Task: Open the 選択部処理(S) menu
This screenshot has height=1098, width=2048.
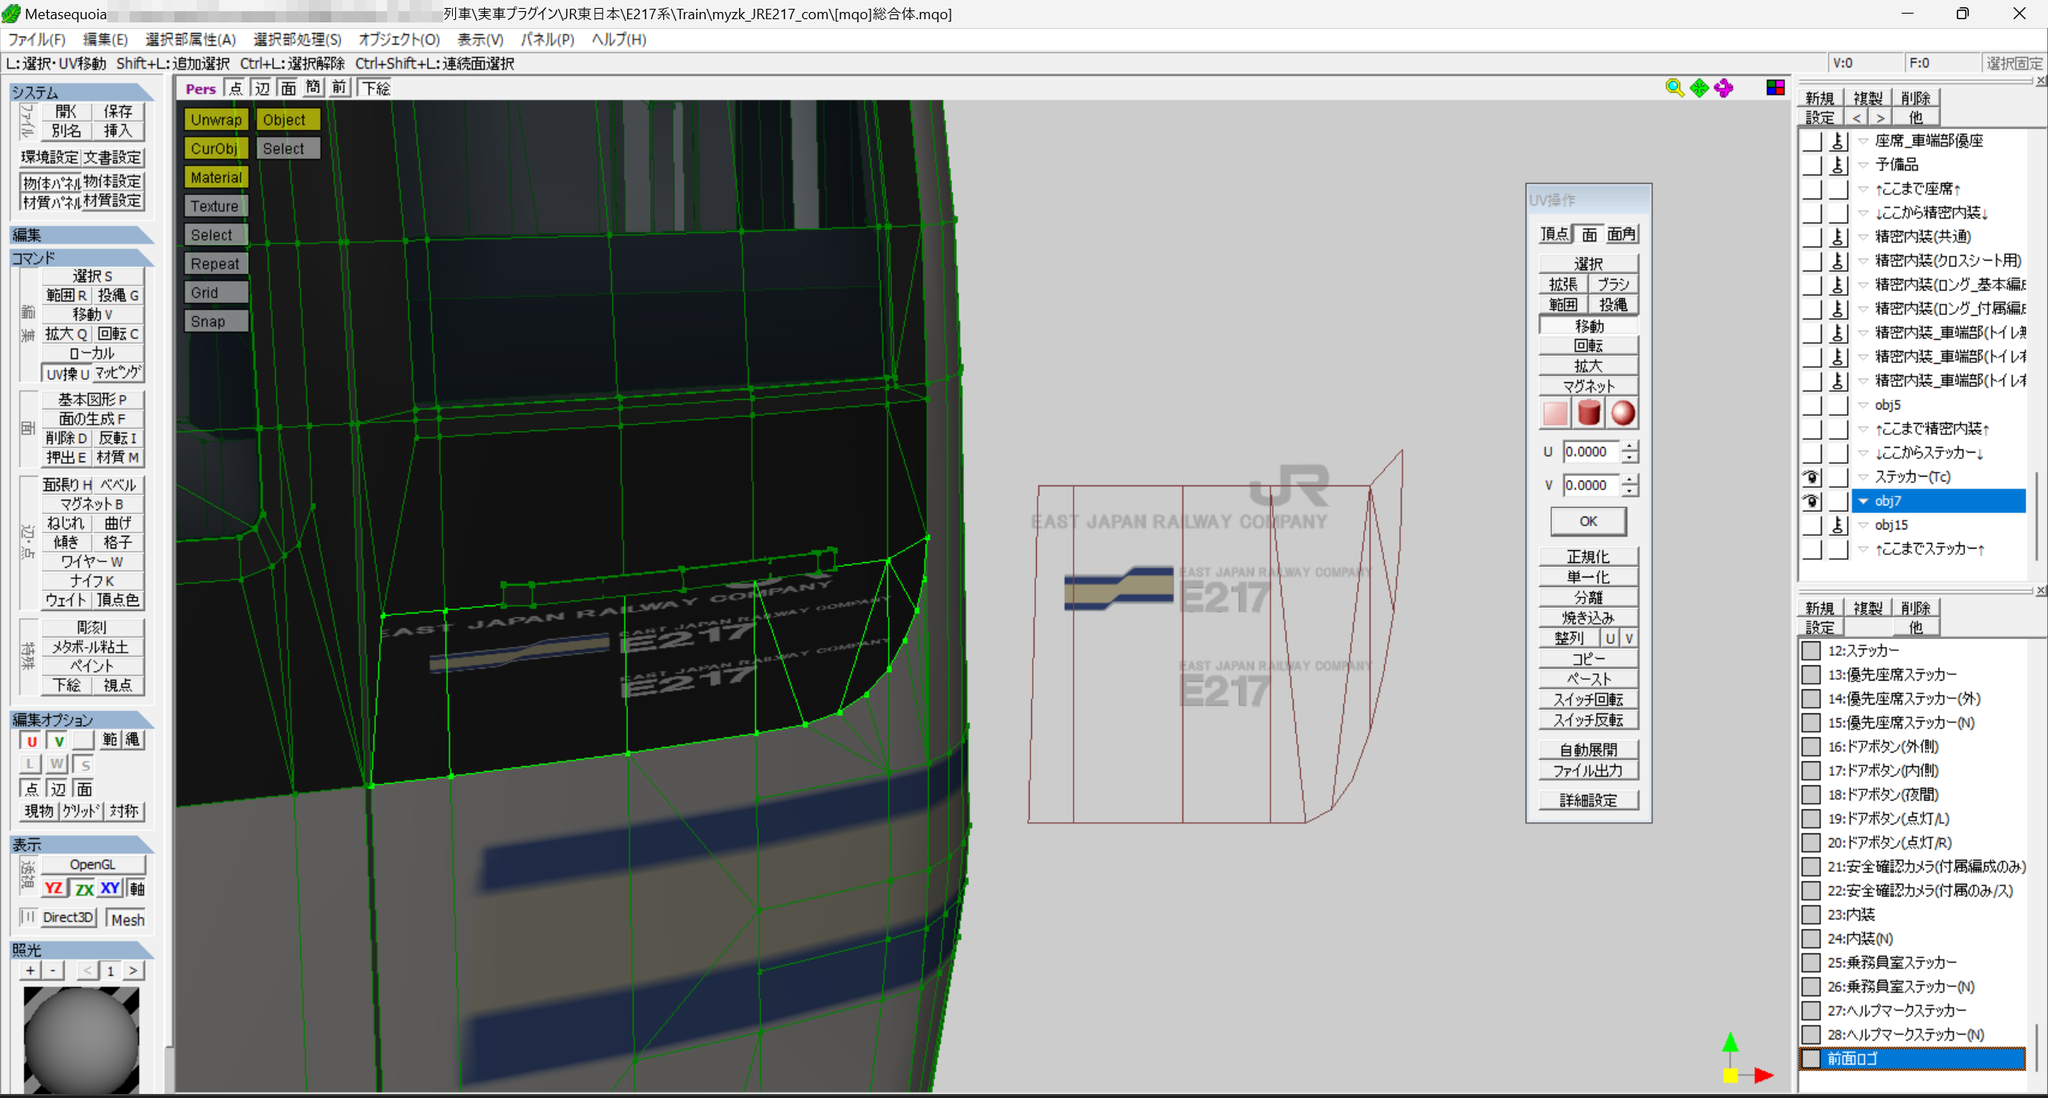Action: [x=297, y=40]
